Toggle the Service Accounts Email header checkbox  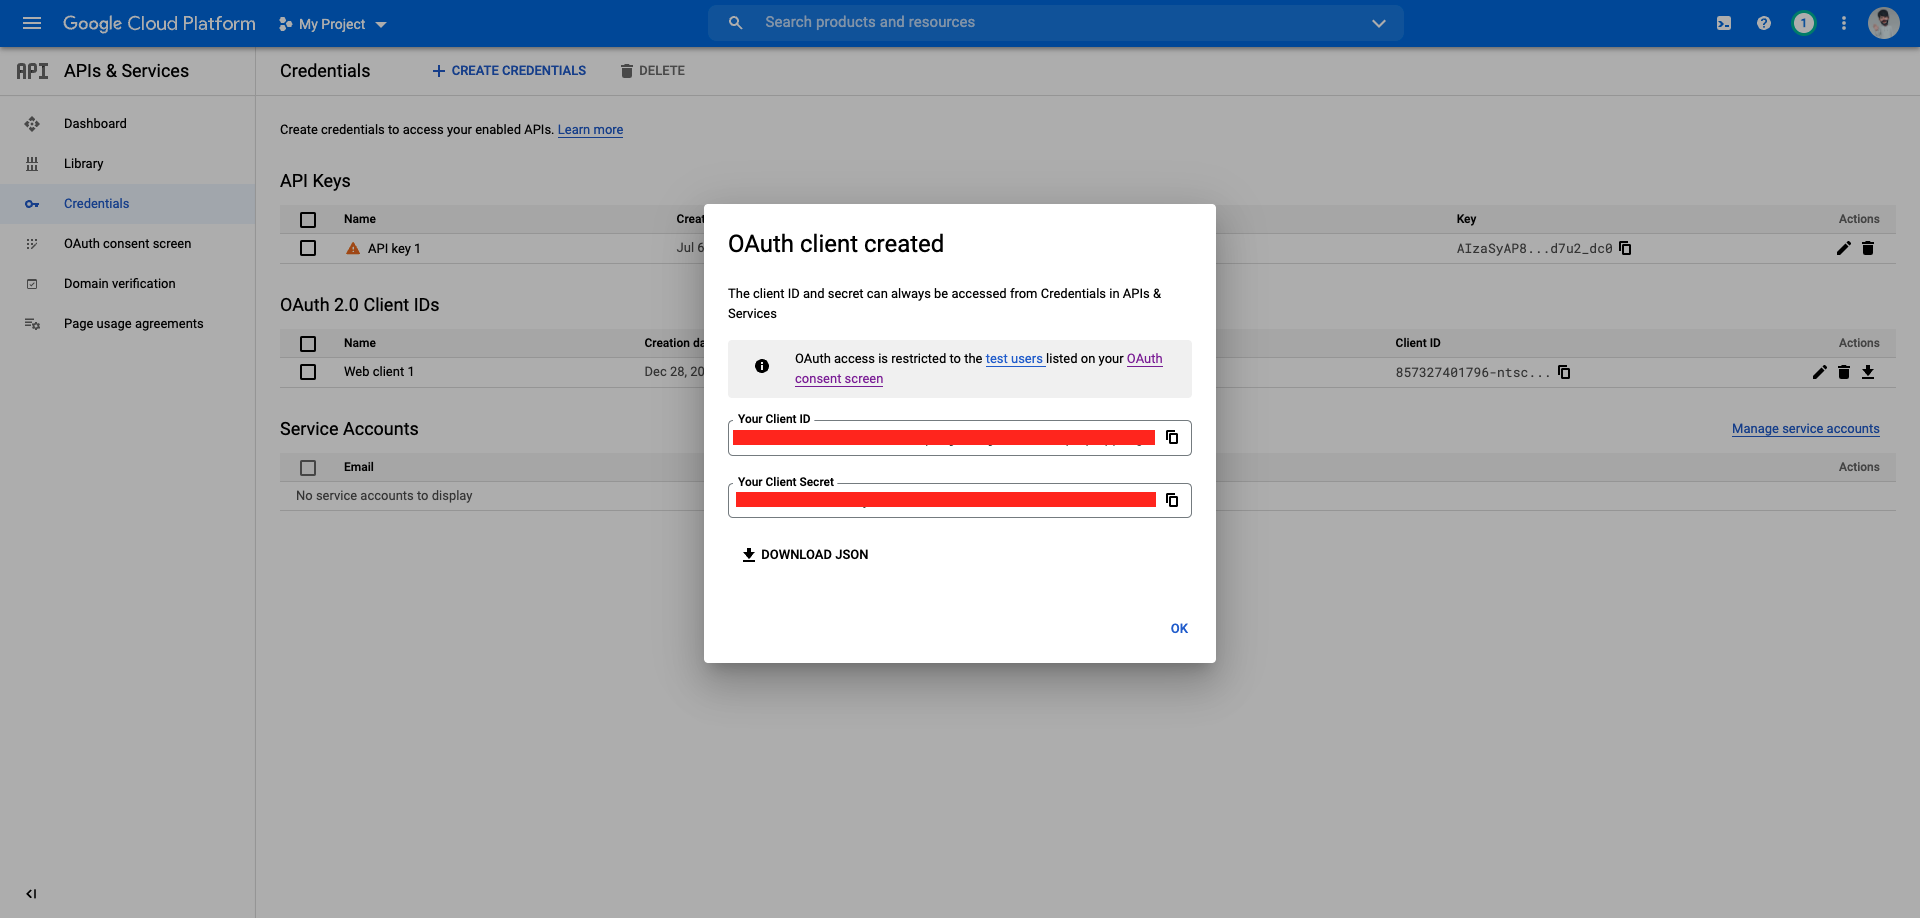308,467
